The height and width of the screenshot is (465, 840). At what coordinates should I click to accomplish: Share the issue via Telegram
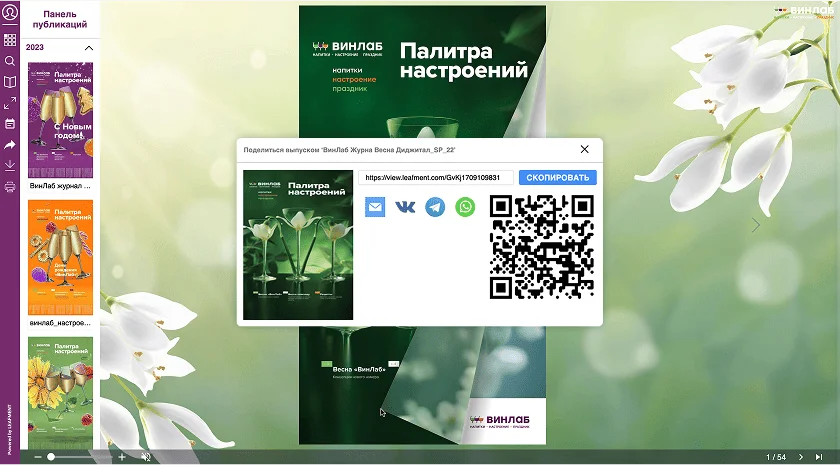[x=435, y=207]
